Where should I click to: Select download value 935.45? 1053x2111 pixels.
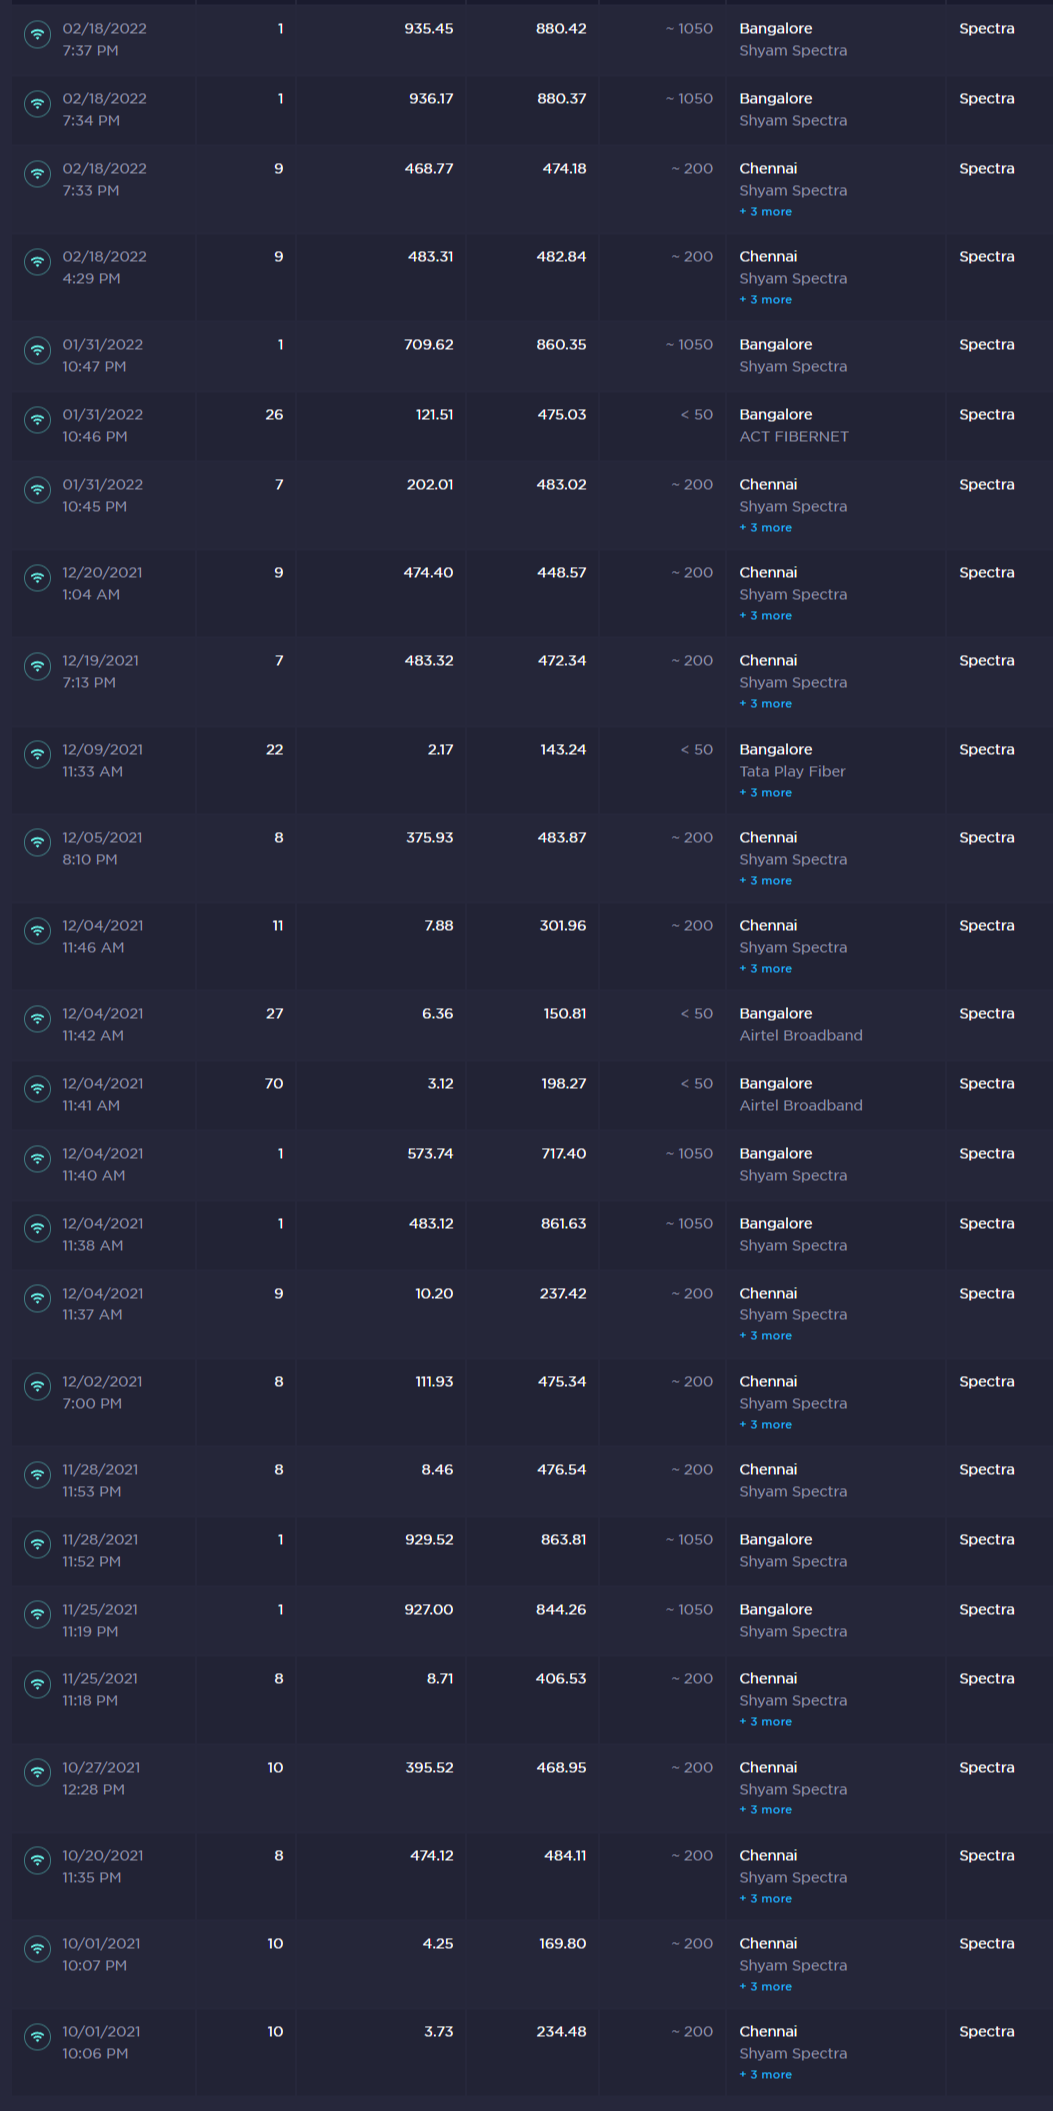429,29
